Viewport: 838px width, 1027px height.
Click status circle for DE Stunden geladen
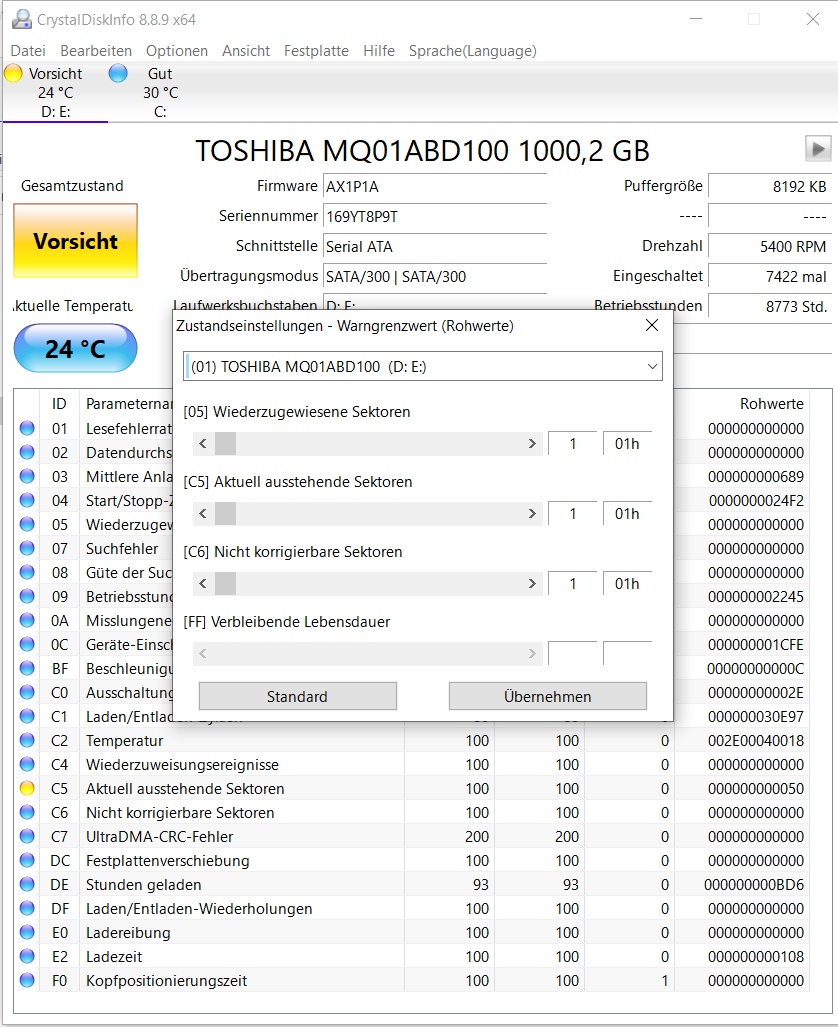tap(27, 885)
